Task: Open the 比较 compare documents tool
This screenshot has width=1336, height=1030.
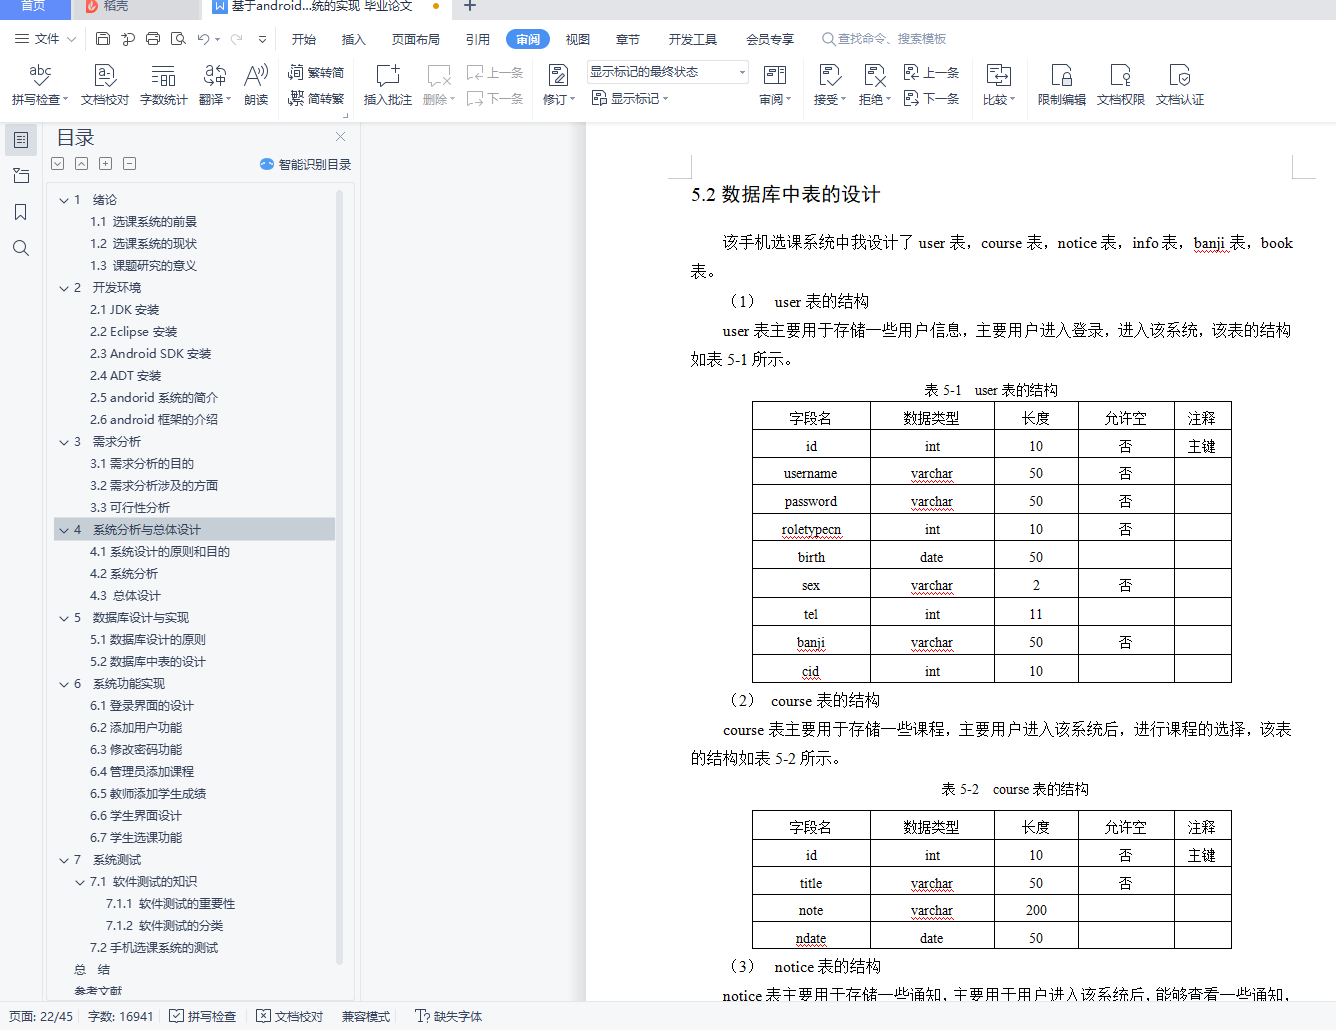Action: (x=999, y=85)
